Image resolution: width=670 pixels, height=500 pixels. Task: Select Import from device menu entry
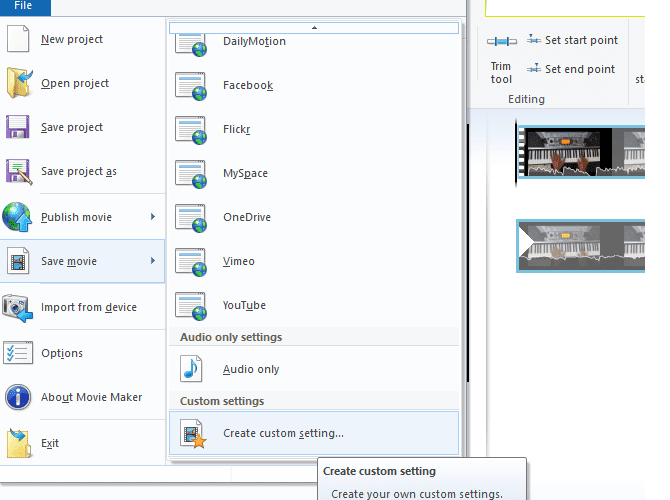click(83, 307)
